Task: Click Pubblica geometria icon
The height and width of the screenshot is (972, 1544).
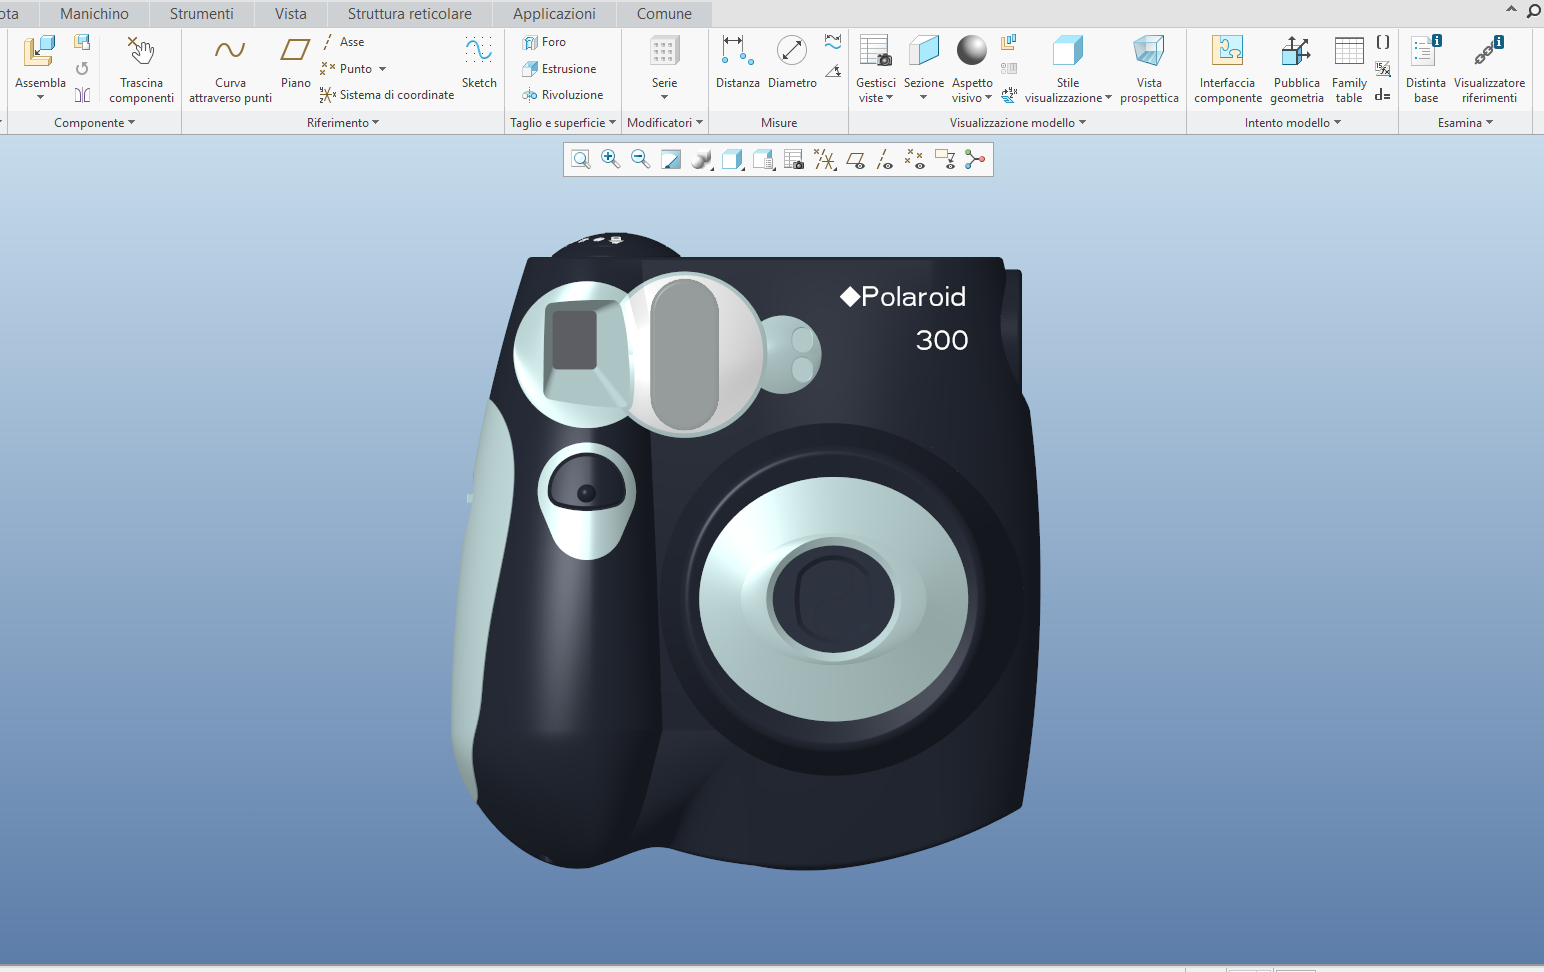Action: pyautogui.click(x=1296, y=51)
